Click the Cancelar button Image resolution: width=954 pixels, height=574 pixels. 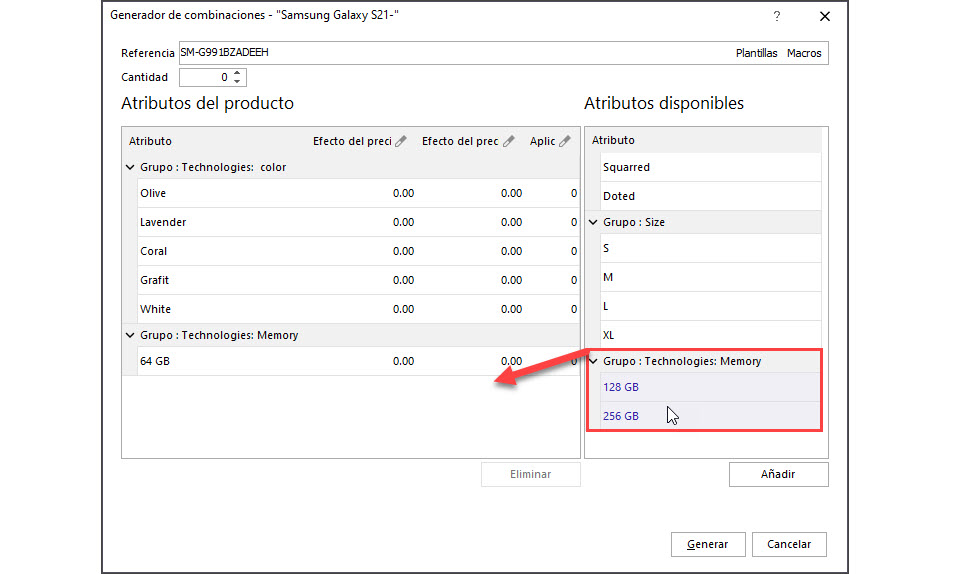pos(789,544)
